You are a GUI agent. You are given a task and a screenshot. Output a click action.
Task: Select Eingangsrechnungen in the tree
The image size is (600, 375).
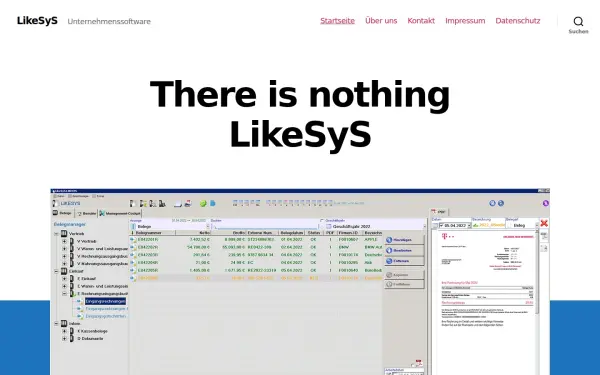tap(105, 302)
